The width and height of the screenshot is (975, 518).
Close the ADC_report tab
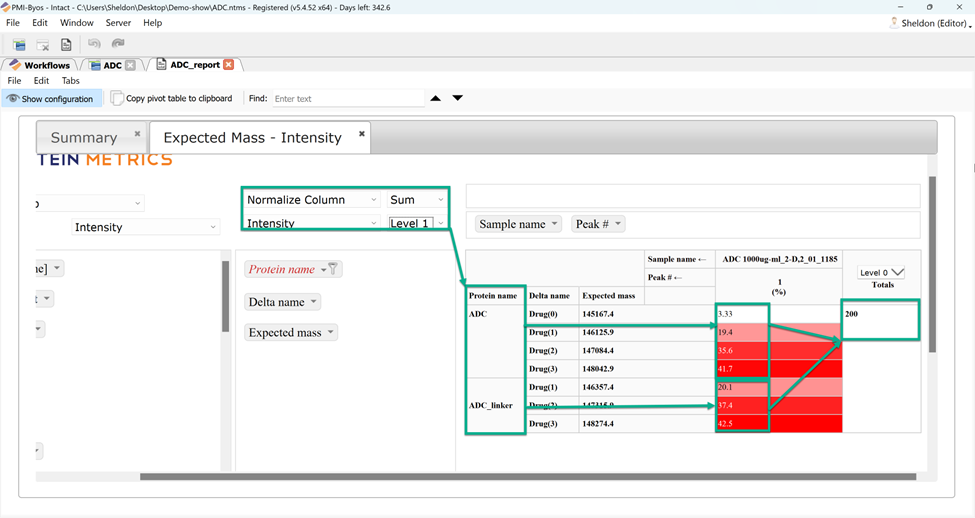229,65
